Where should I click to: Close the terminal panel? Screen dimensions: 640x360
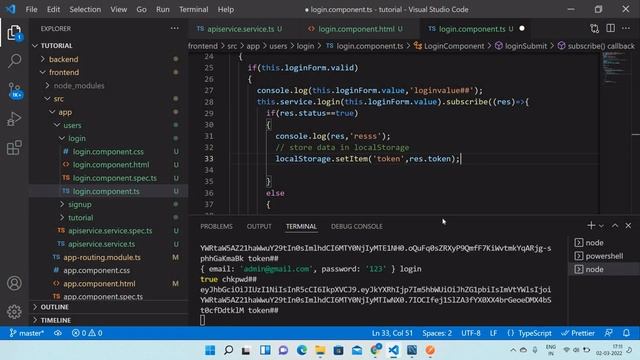click(x=628, y=225)
